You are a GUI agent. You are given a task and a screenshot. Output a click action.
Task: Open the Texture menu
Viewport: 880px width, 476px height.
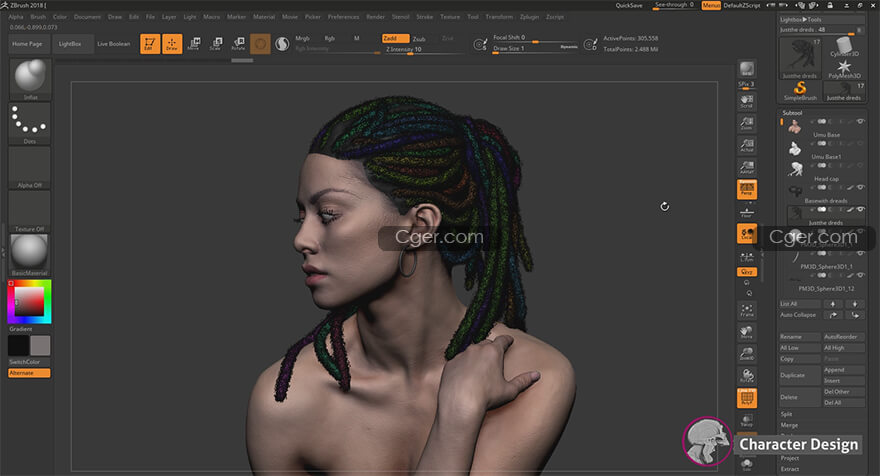450,17
